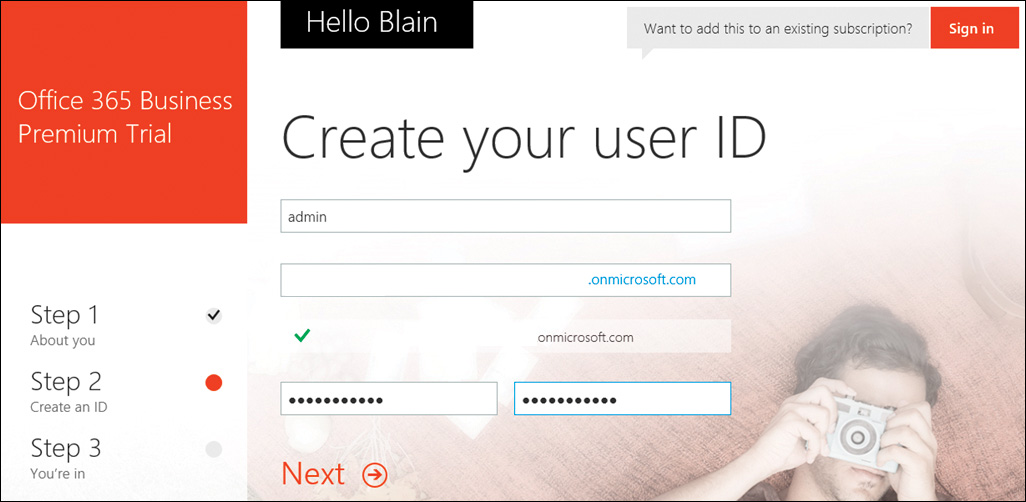Click the Hello Blain banner
The height and width of the screenshot is (502, 1026).
[x=377, y=25]
